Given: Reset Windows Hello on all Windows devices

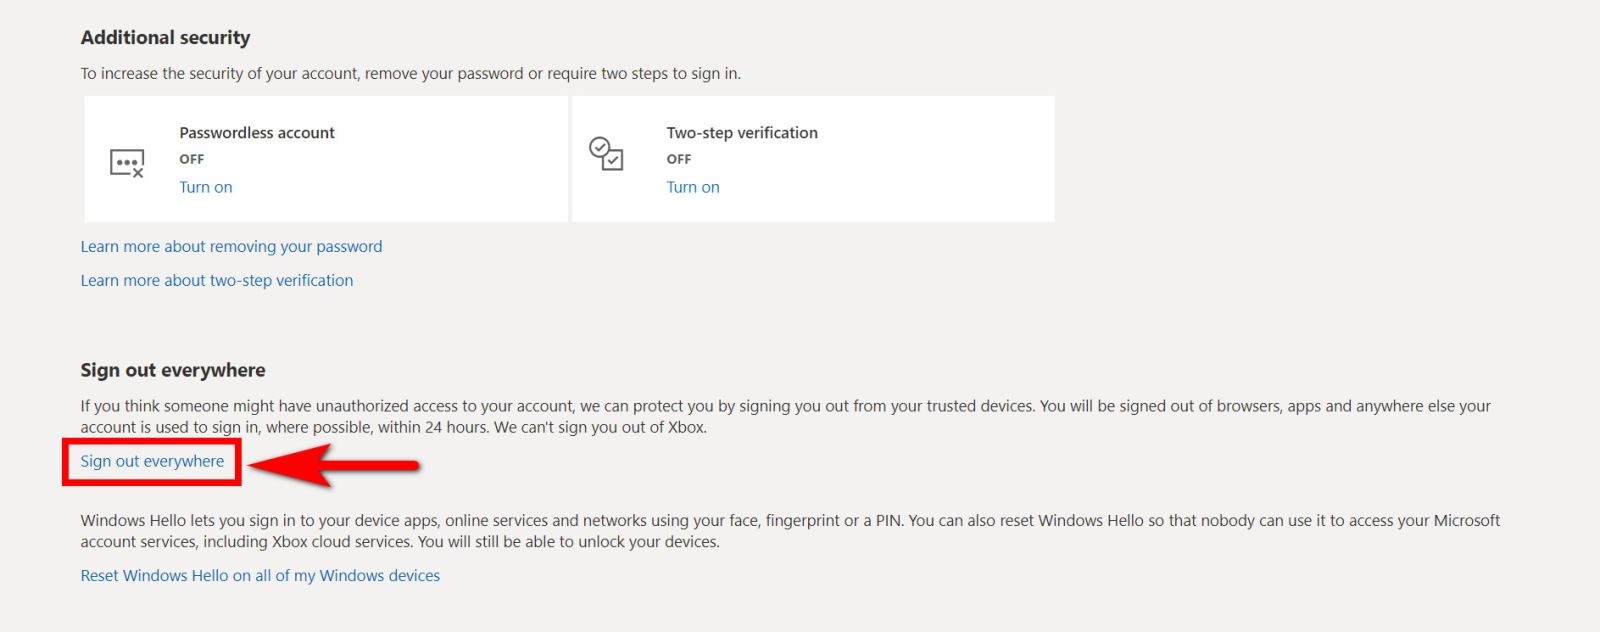Looking at the screenshot, I should pos(260,576).
